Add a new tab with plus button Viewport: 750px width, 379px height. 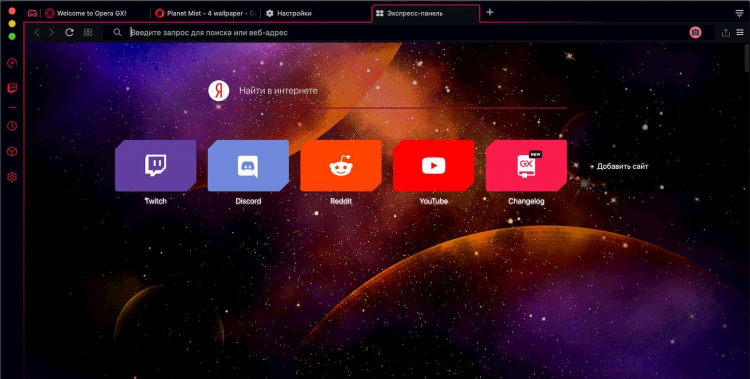[x=489, y=12]
